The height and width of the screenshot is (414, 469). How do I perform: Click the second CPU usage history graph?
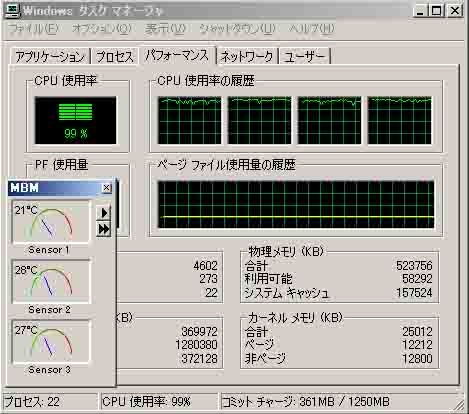tap(259, 120)
